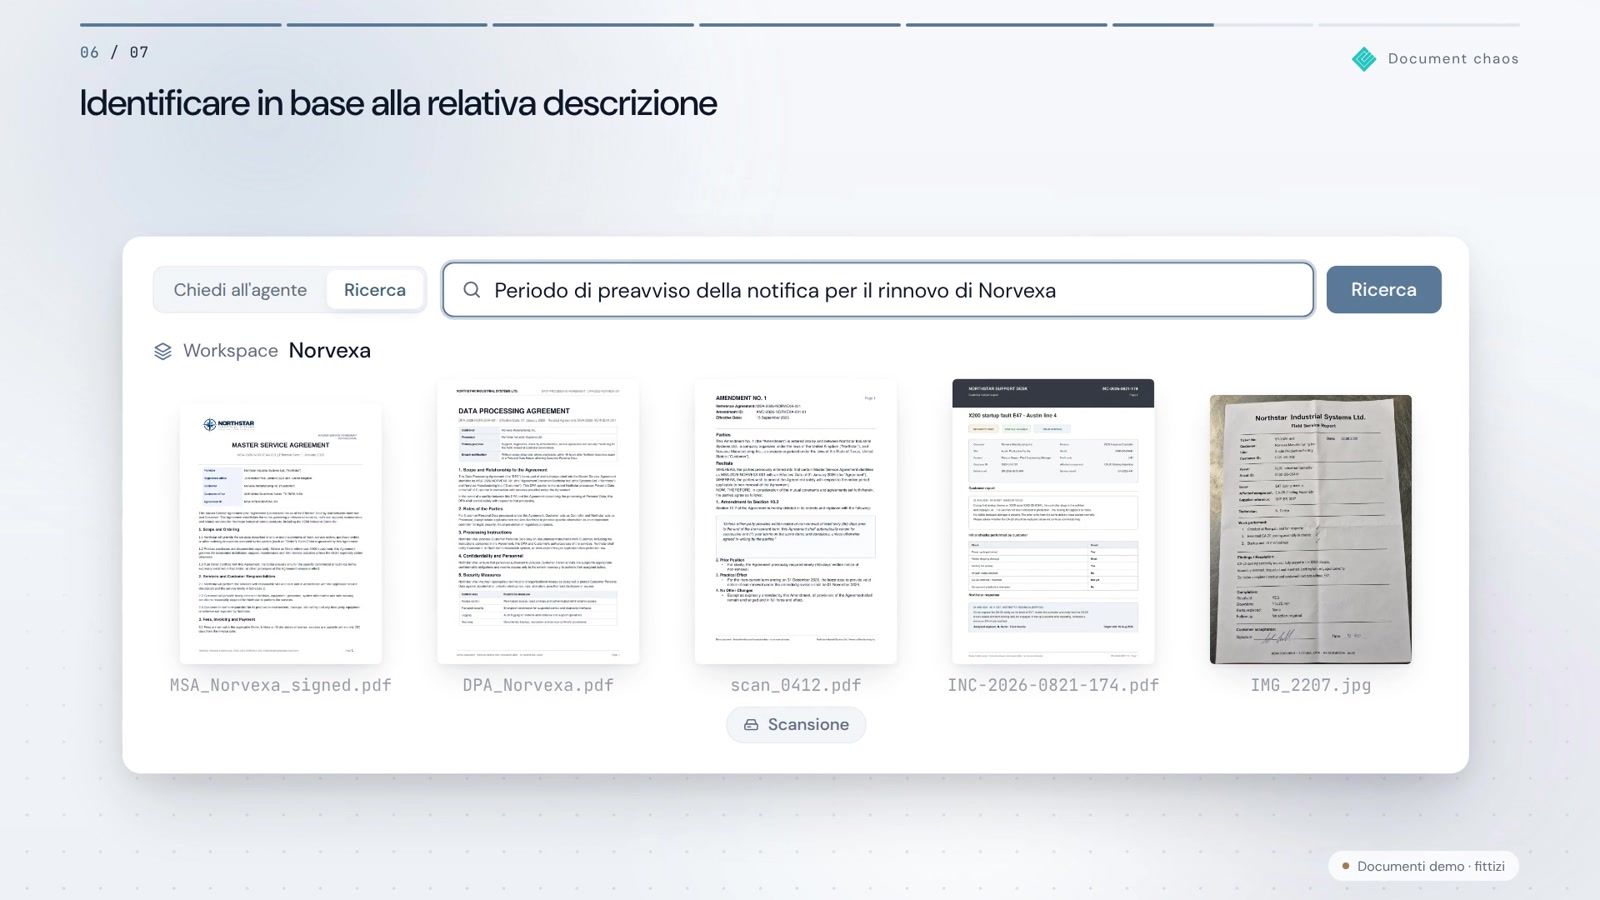
Task: Click the Document chaos label text
Action: 1453,59
